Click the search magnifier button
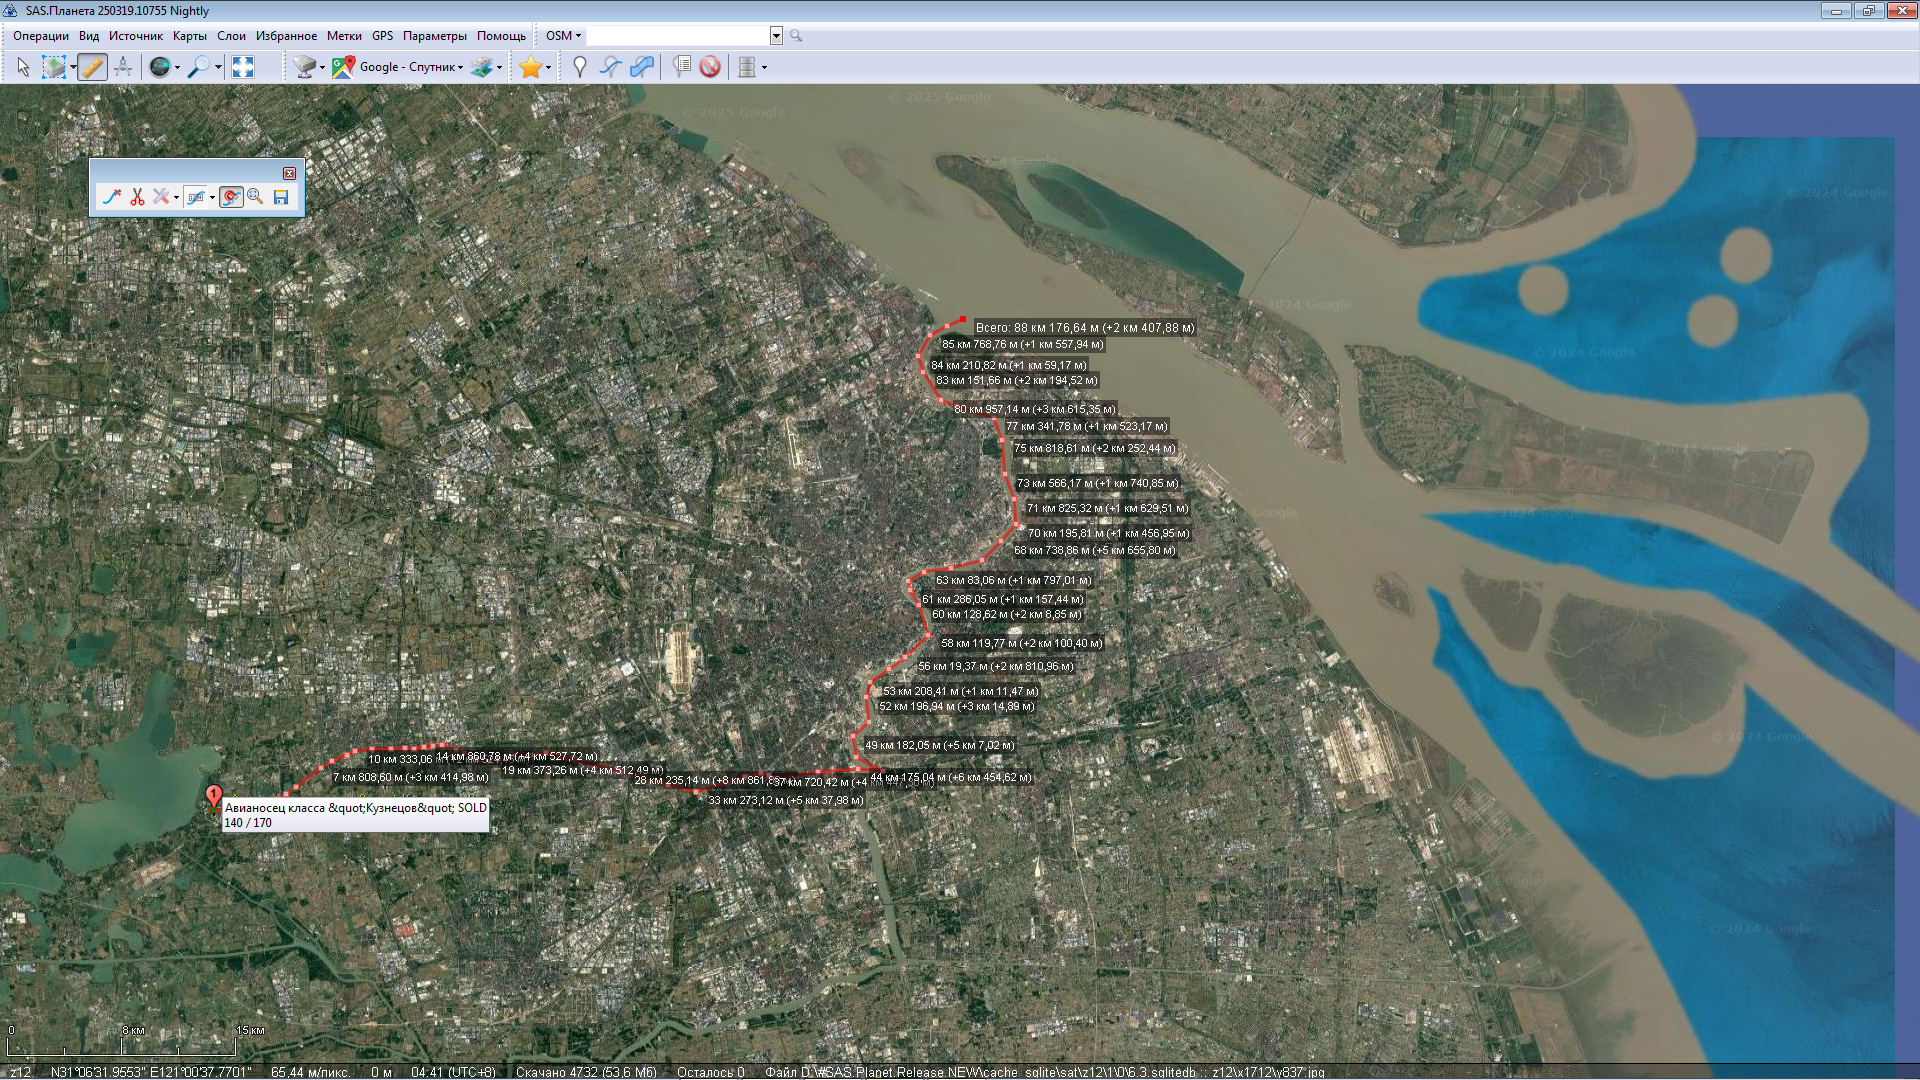This screenshot has height=1080, width=1920. click(796, 36)
